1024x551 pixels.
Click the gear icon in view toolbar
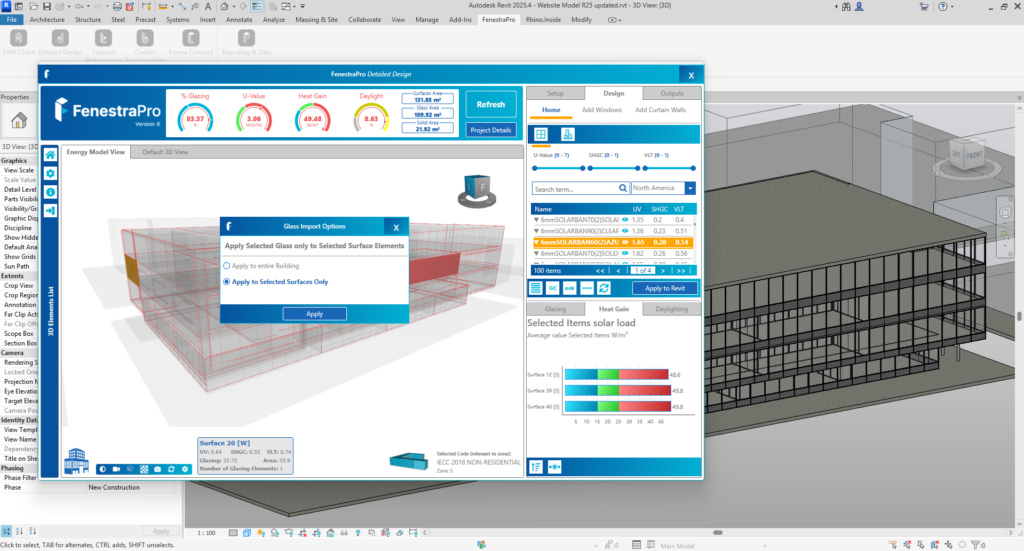tap(185, 469)
